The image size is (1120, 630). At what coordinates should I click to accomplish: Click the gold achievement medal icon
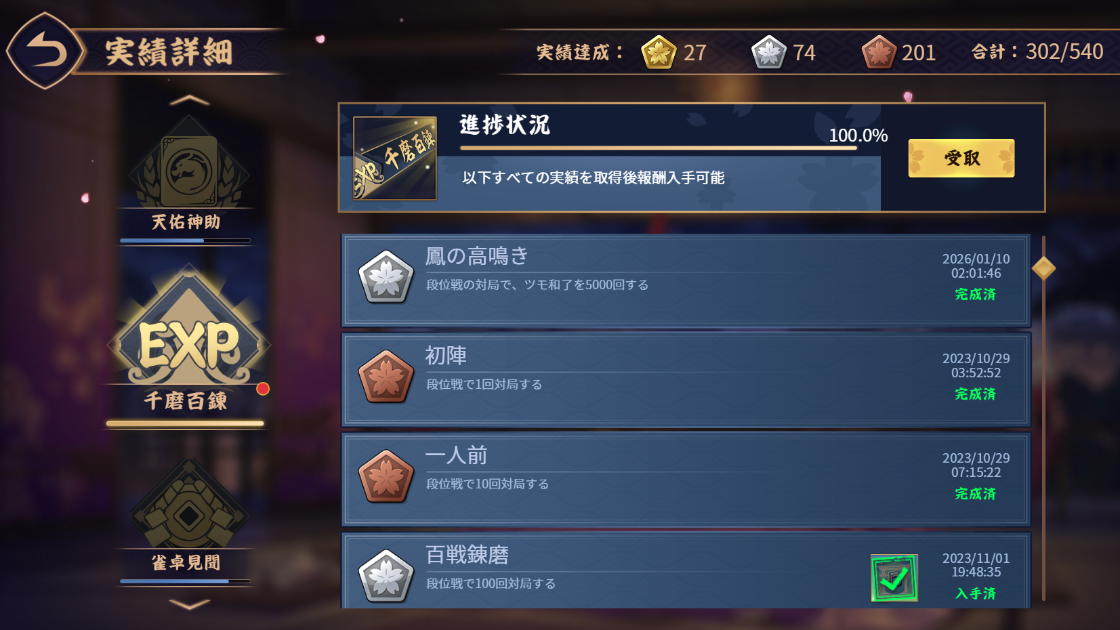click(x=659, y=52)
